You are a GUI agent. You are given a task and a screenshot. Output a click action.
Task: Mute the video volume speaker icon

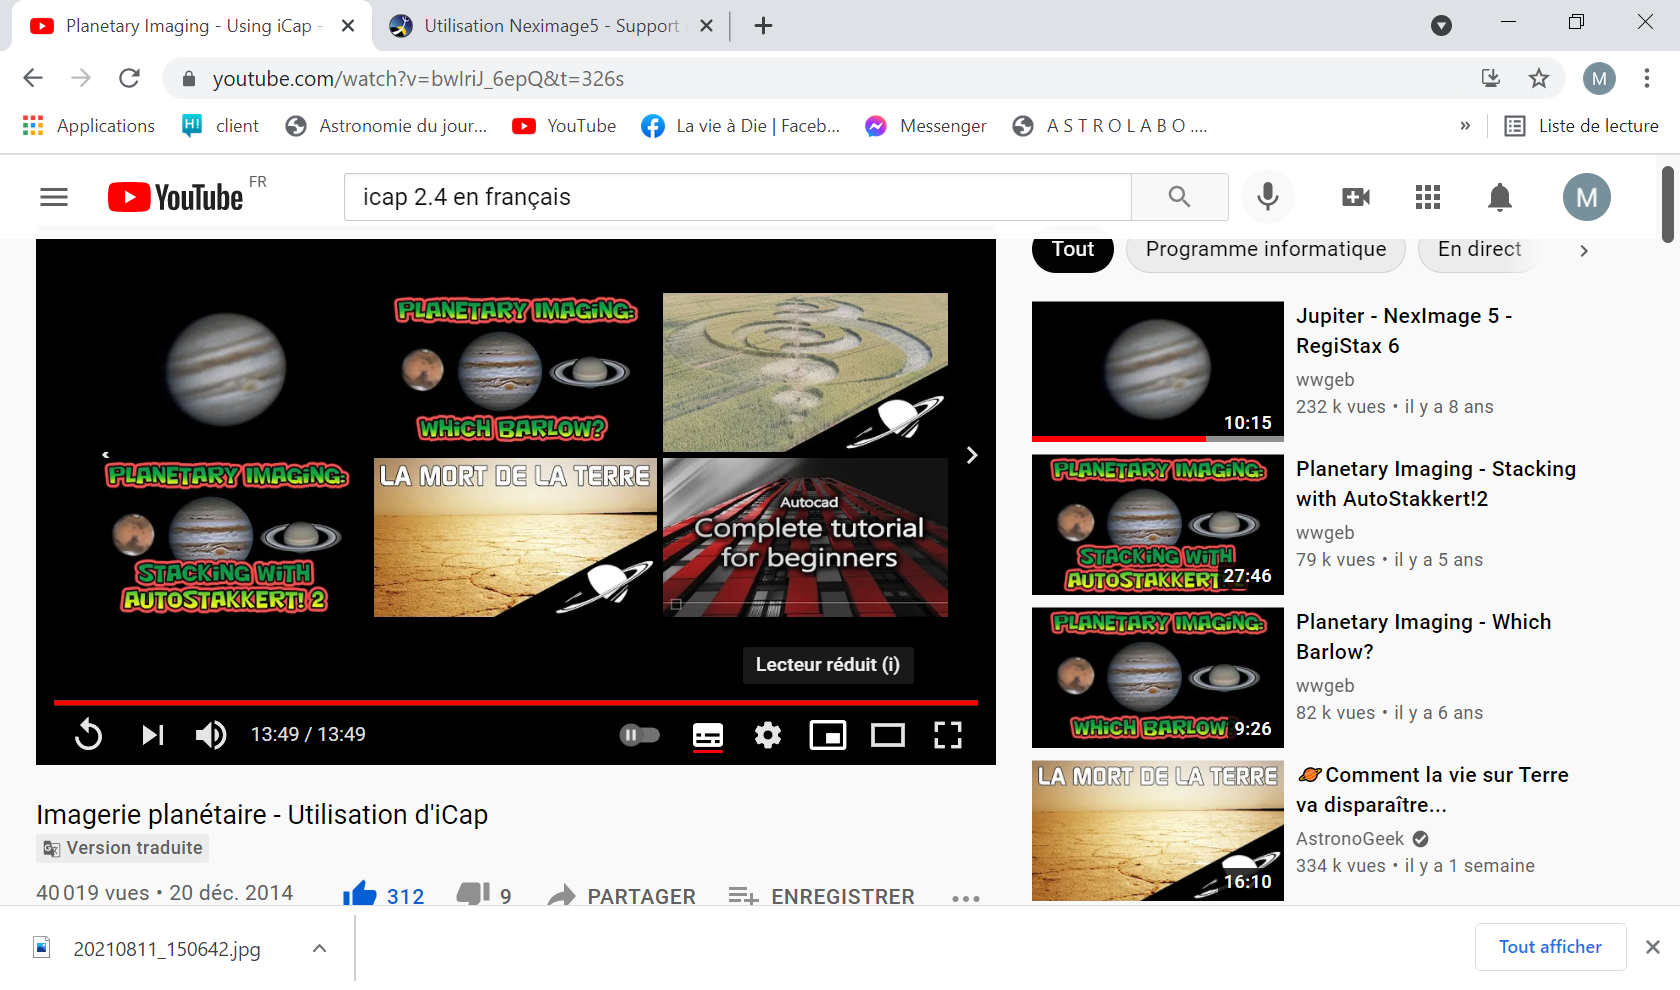pyautogui.click(x=211, y=735)
